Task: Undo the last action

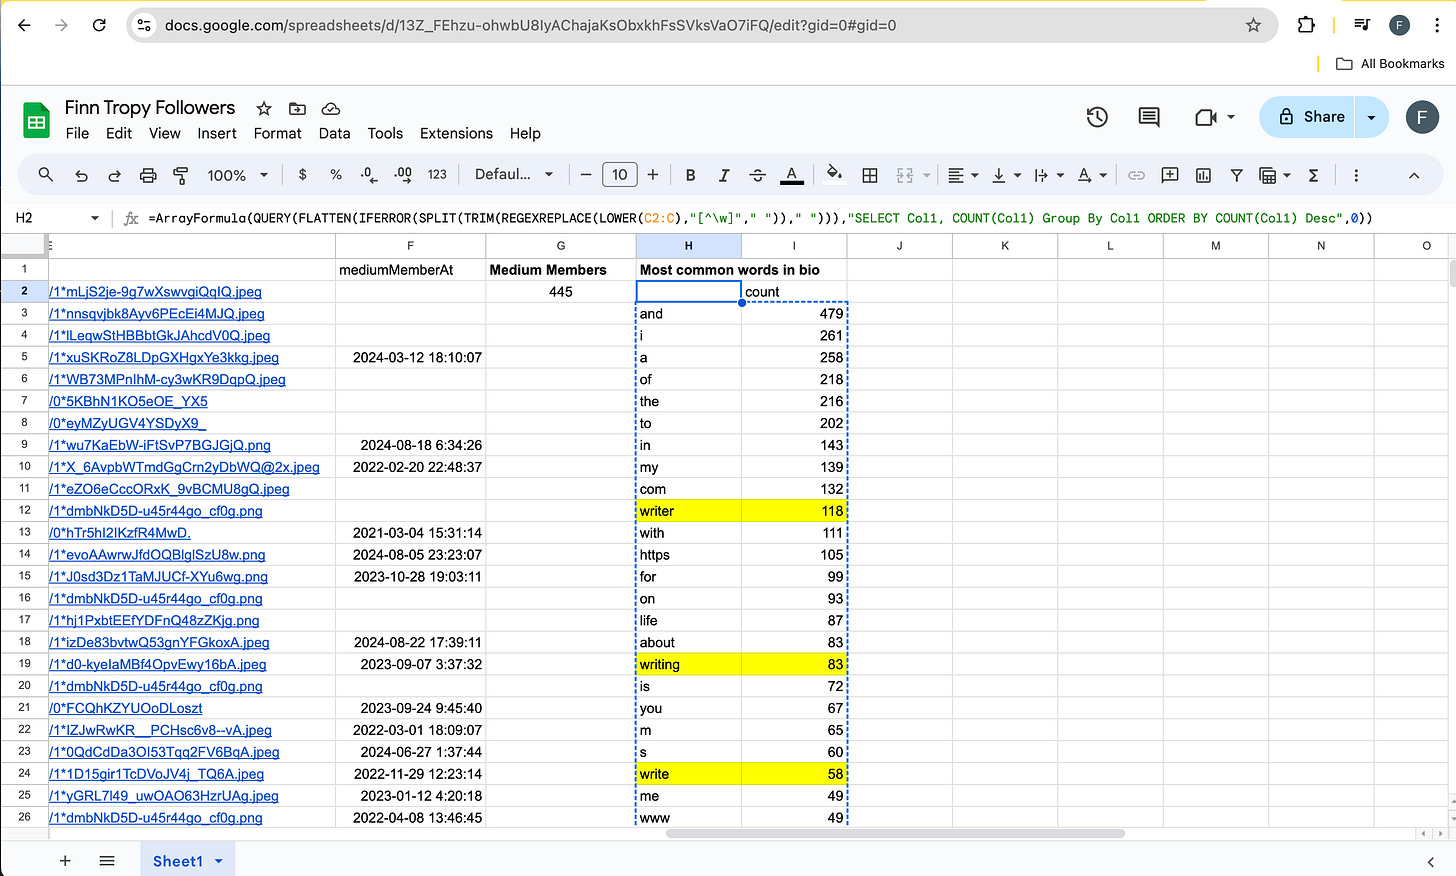Action: pos(81,175)
